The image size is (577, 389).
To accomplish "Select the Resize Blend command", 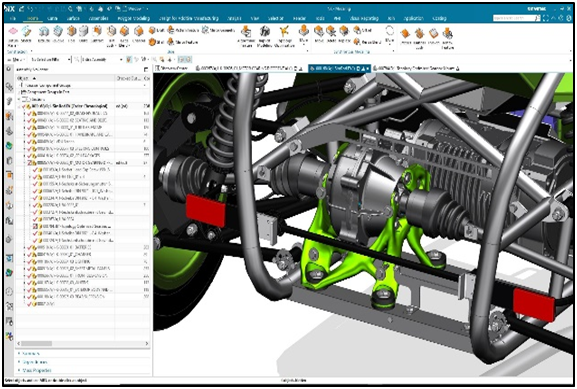I will click(x=367, y=42).
